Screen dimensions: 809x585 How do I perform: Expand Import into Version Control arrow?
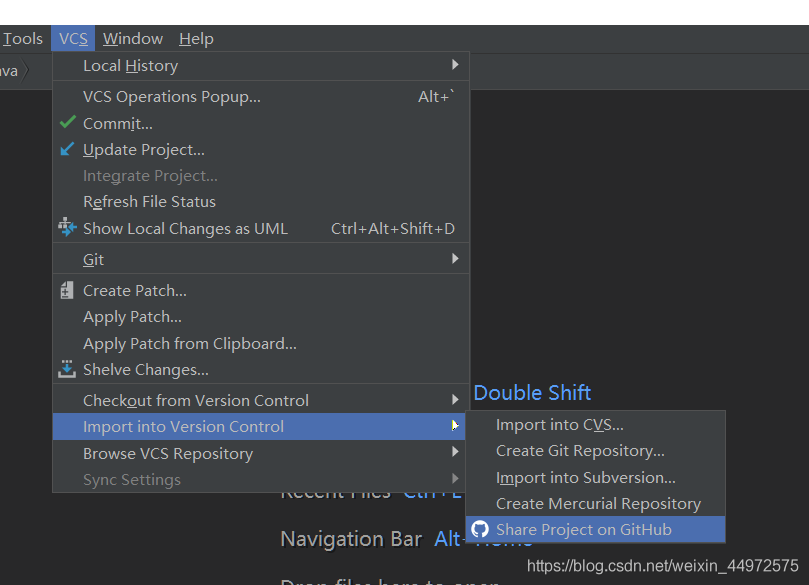click(455, 426)
